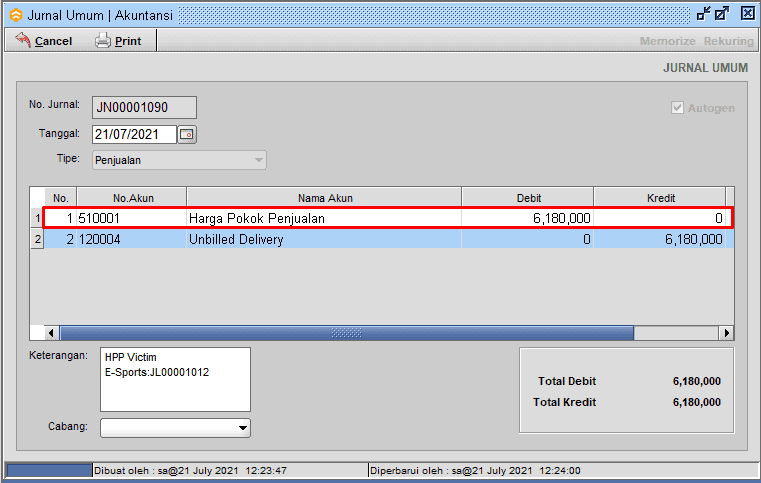The height and width of the screenshot is (483, 761).
Task: Click the Print printer icon
Action: (103, 40)
